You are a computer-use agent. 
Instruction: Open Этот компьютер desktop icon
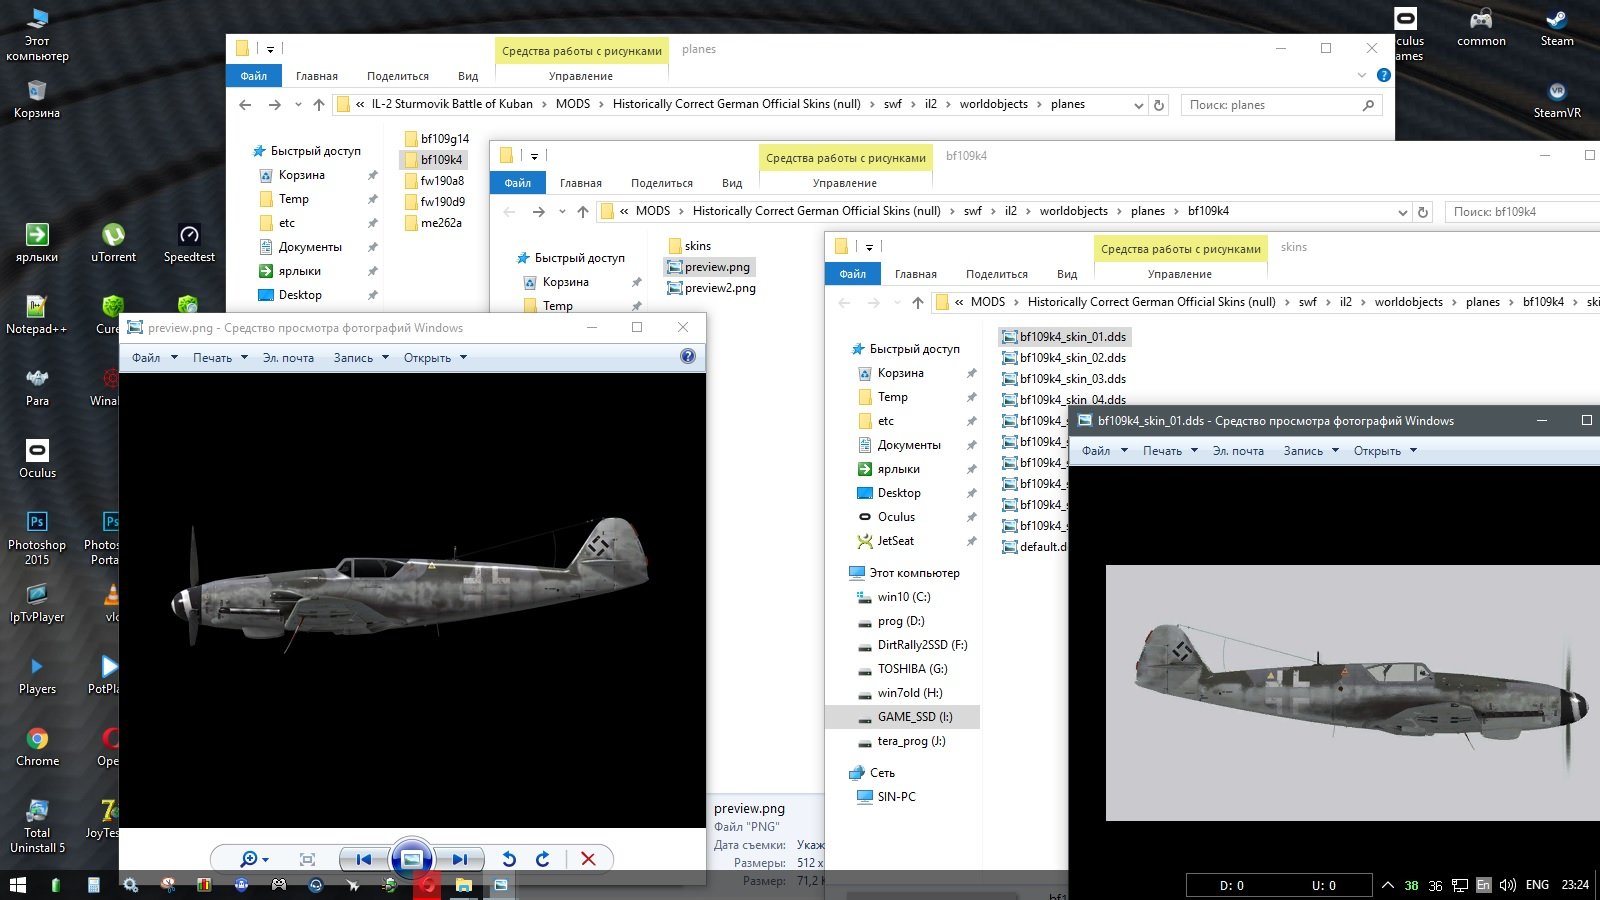tap(37, 35)
